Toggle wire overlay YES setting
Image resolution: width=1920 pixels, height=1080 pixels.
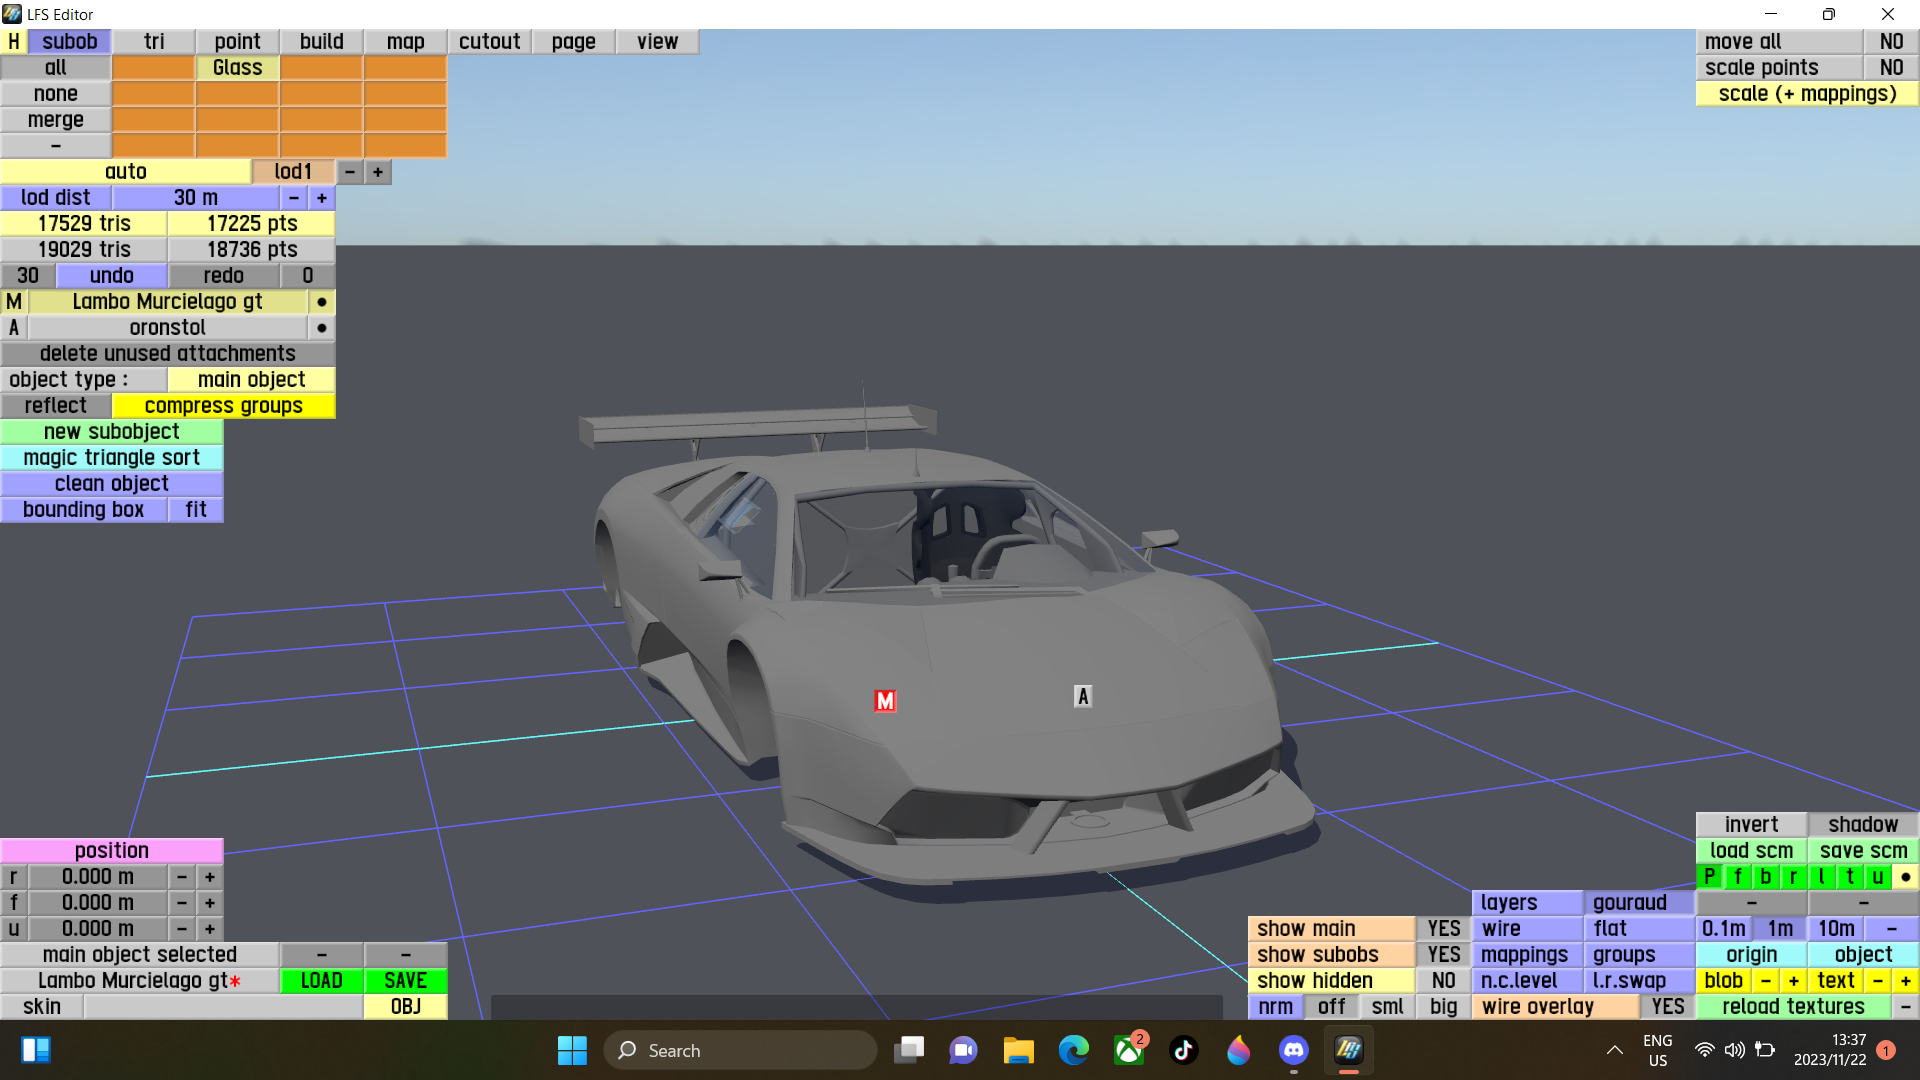pos(1667,1007)
